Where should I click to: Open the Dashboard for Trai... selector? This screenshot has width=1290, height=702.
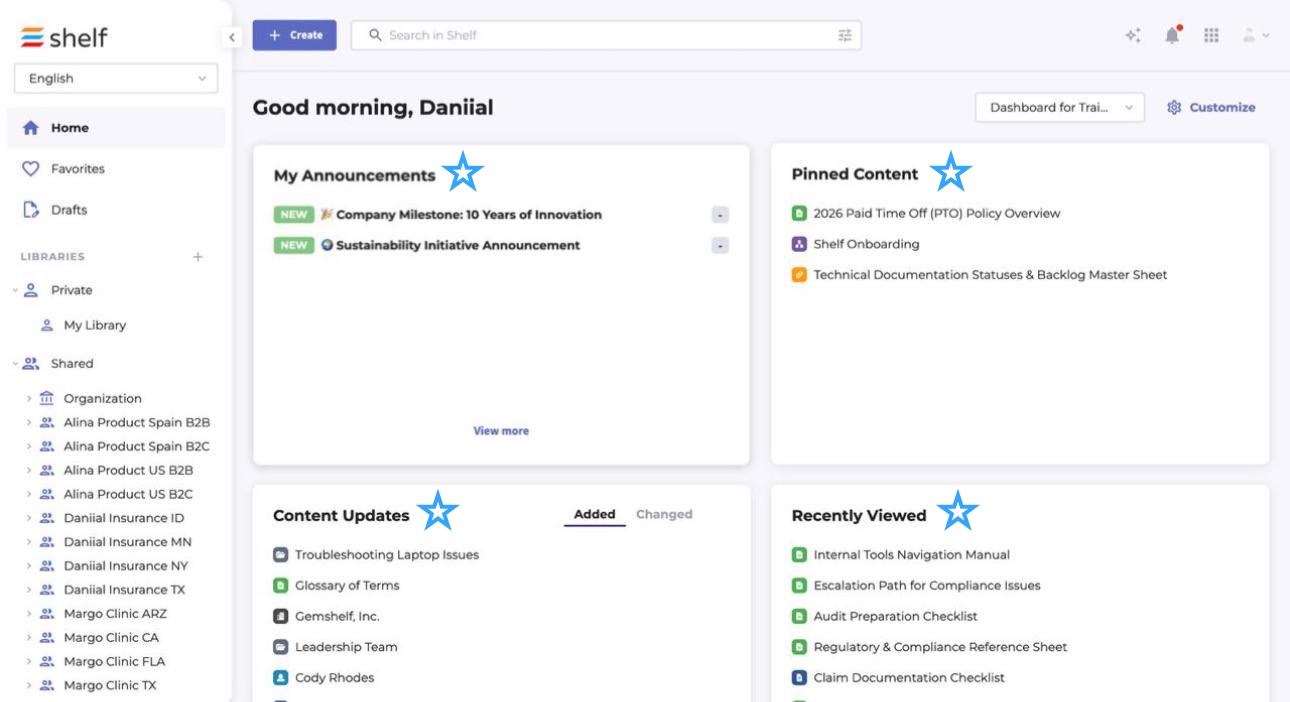point(1060,108)
